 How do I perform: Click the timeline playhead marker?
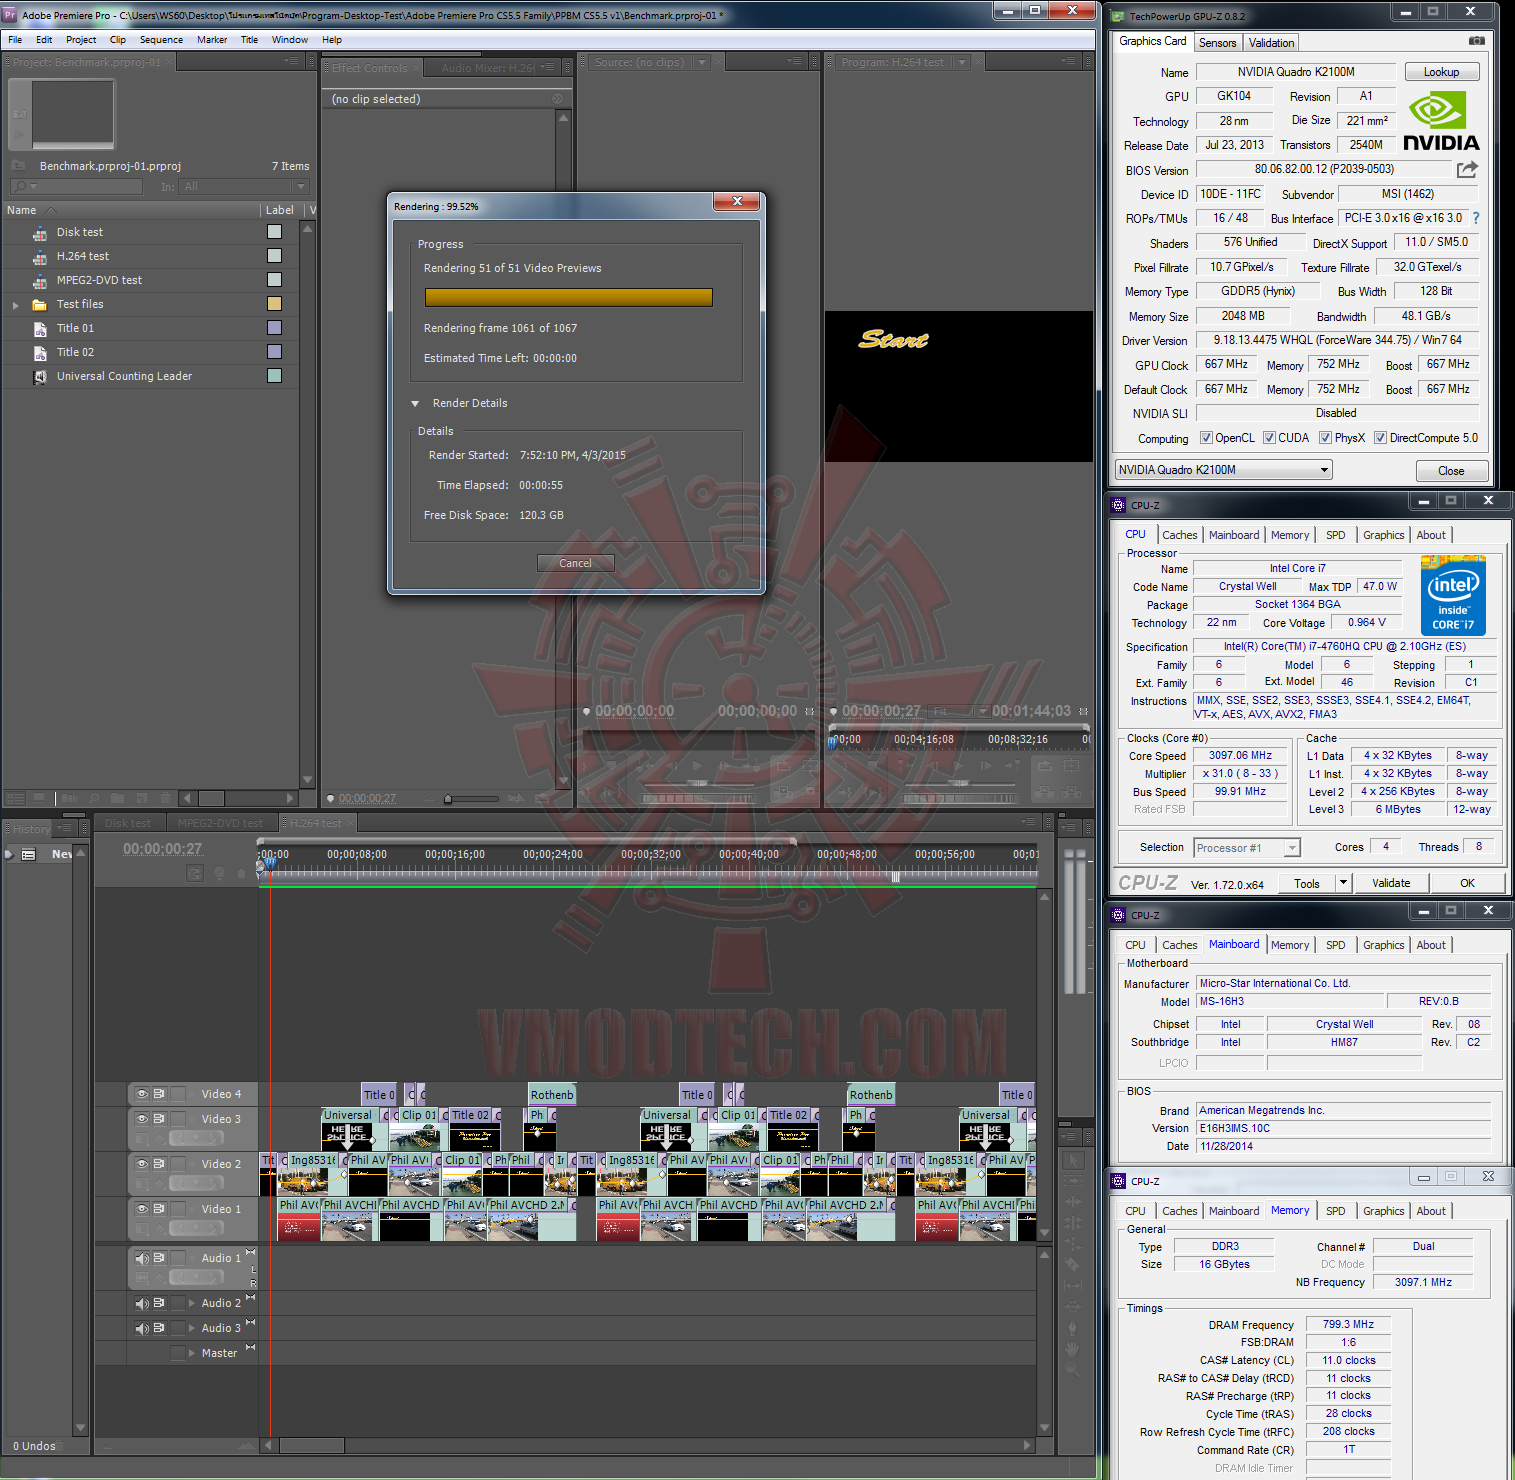(x=269, y=864)
